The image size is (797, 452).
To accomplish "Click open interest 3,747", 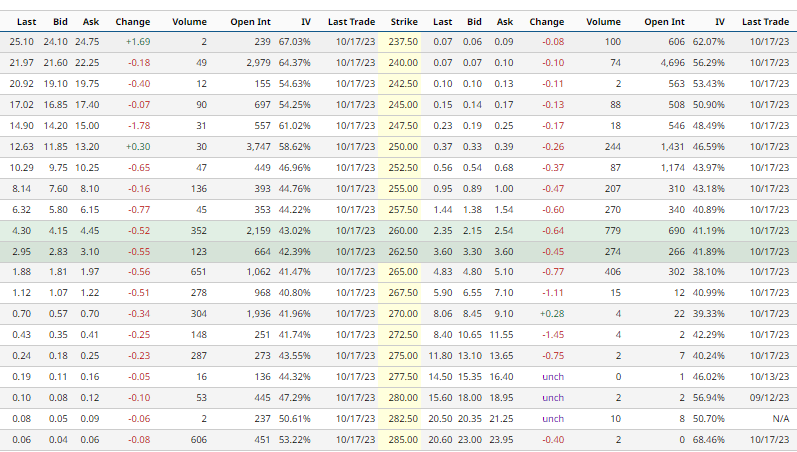I will click(258, 146).
